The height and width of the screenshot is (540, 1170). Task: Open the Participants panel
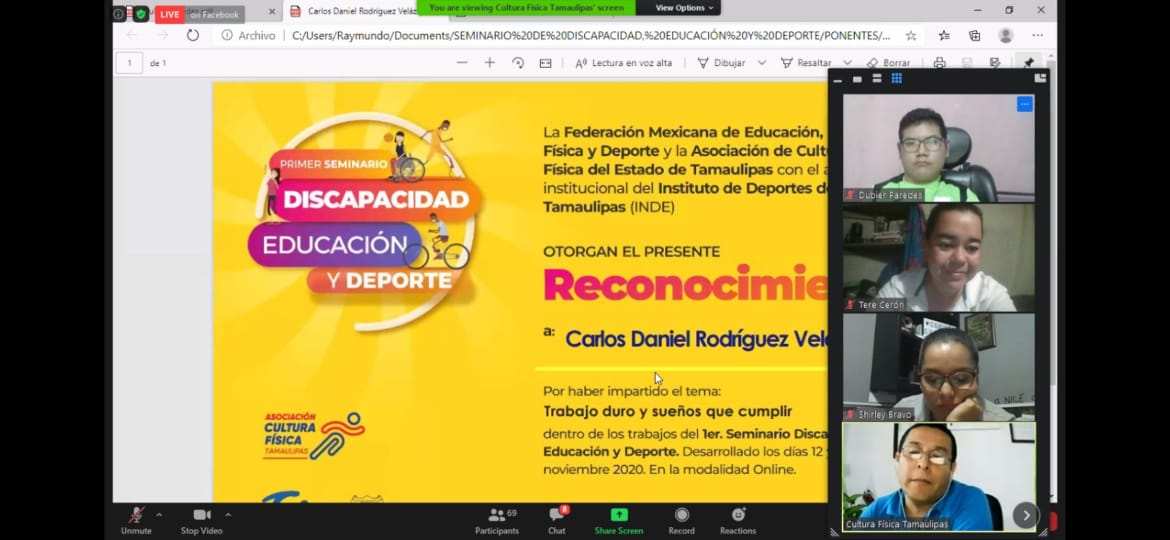497,518
